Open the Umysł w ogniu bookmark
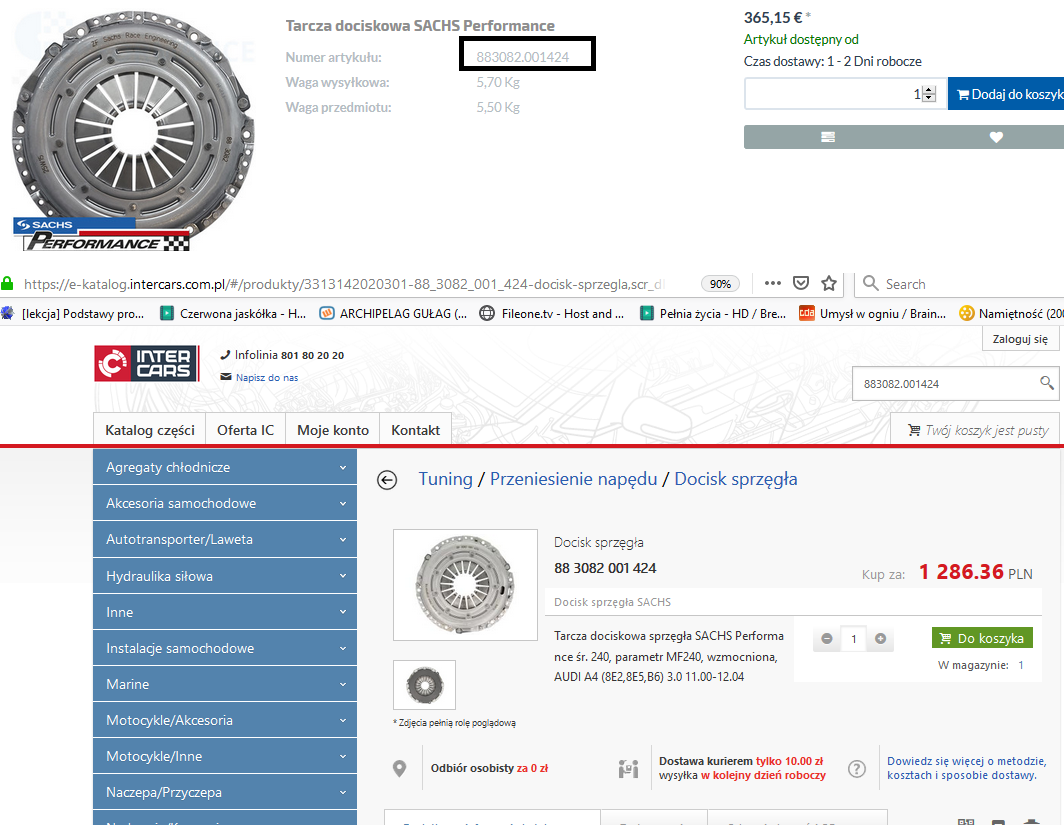The image size is (1064, 825). pyautogui.click(x=872, y=313)
